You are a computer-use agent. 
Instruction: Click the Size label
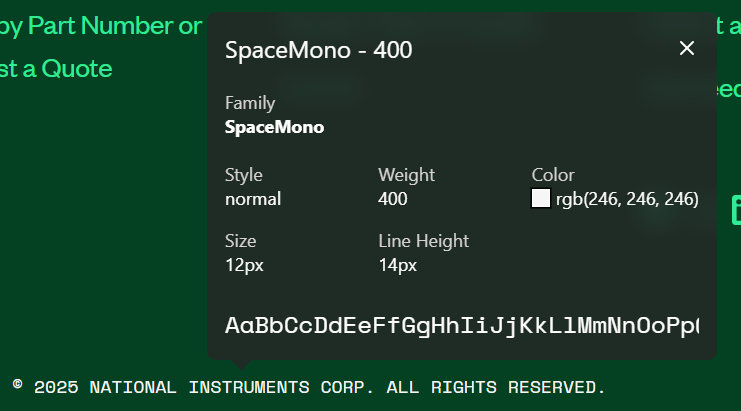[241, 241]
